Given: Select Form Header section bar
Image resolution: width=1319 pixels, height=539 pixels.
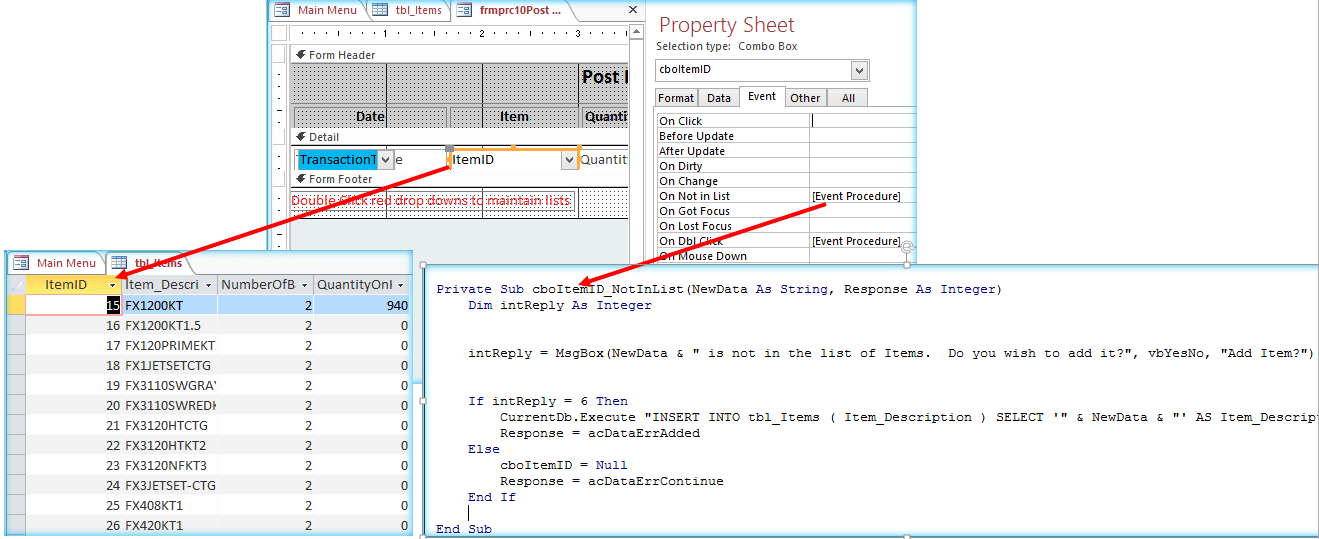Looking at the screenshot, I should [459, 54].
